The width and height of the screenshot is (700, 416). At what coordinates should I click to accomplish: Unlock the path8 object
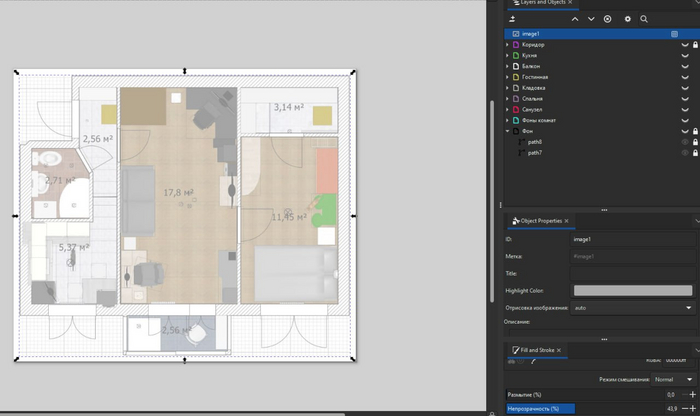click(694, 142)
